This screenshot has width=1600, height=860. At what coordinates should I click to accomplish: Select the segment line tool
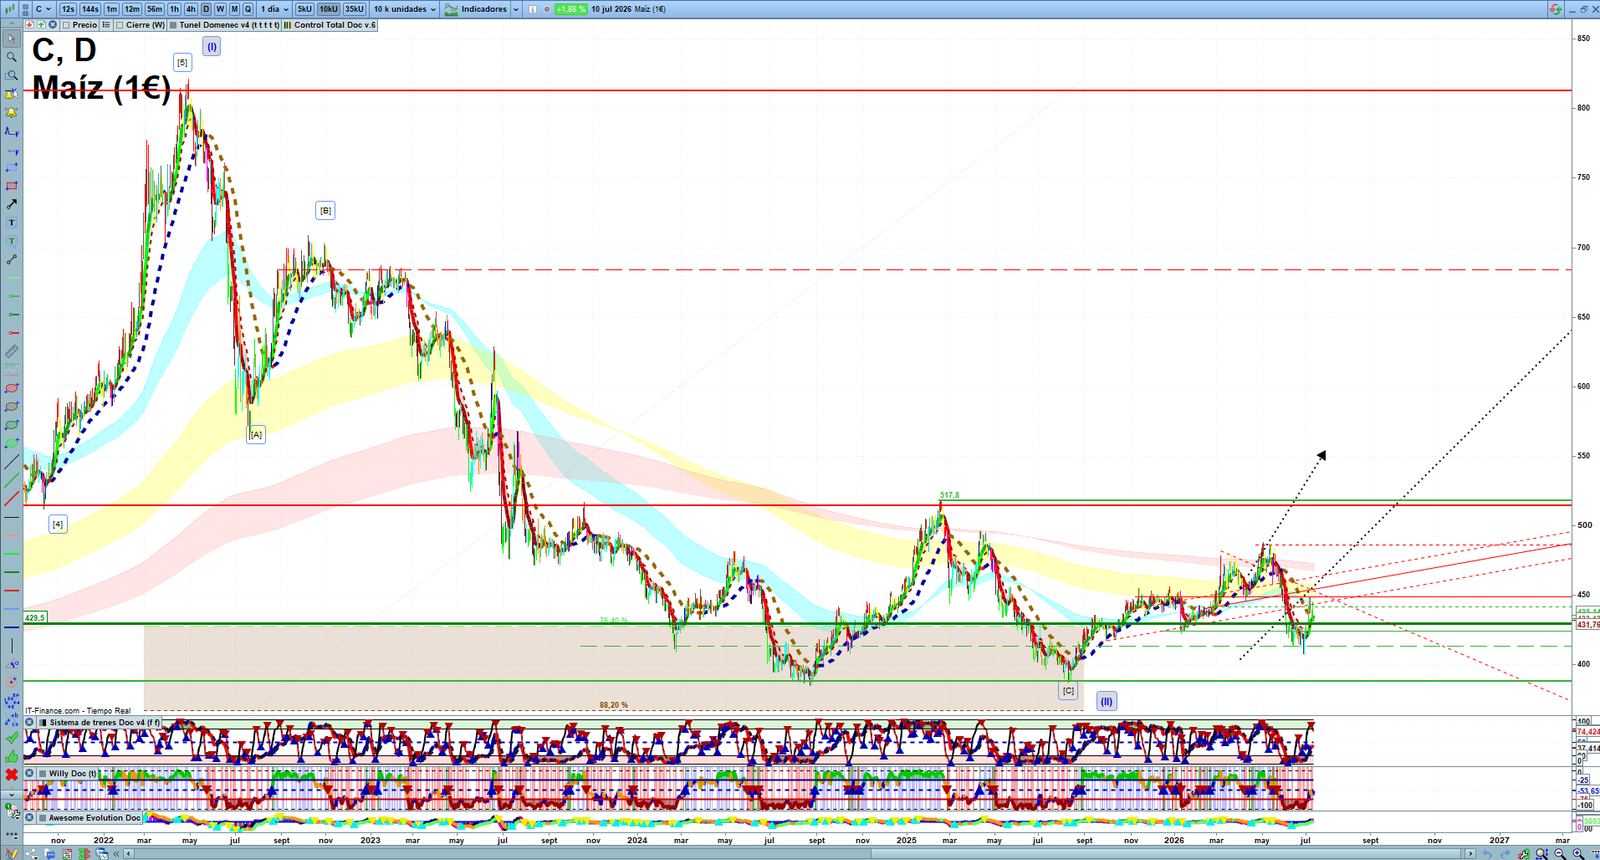(x=12, y=260)
